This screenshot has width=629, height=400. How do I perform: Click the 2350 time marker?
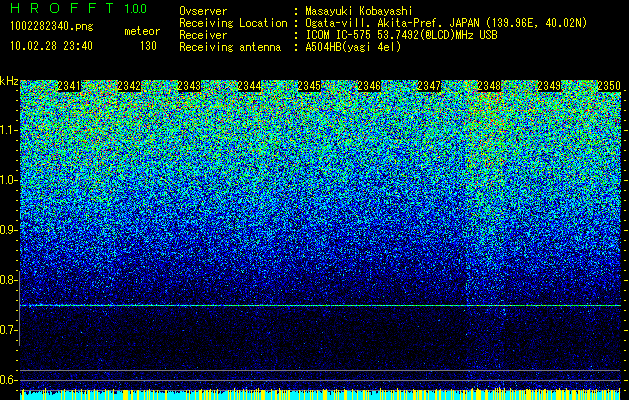point(609,86)
